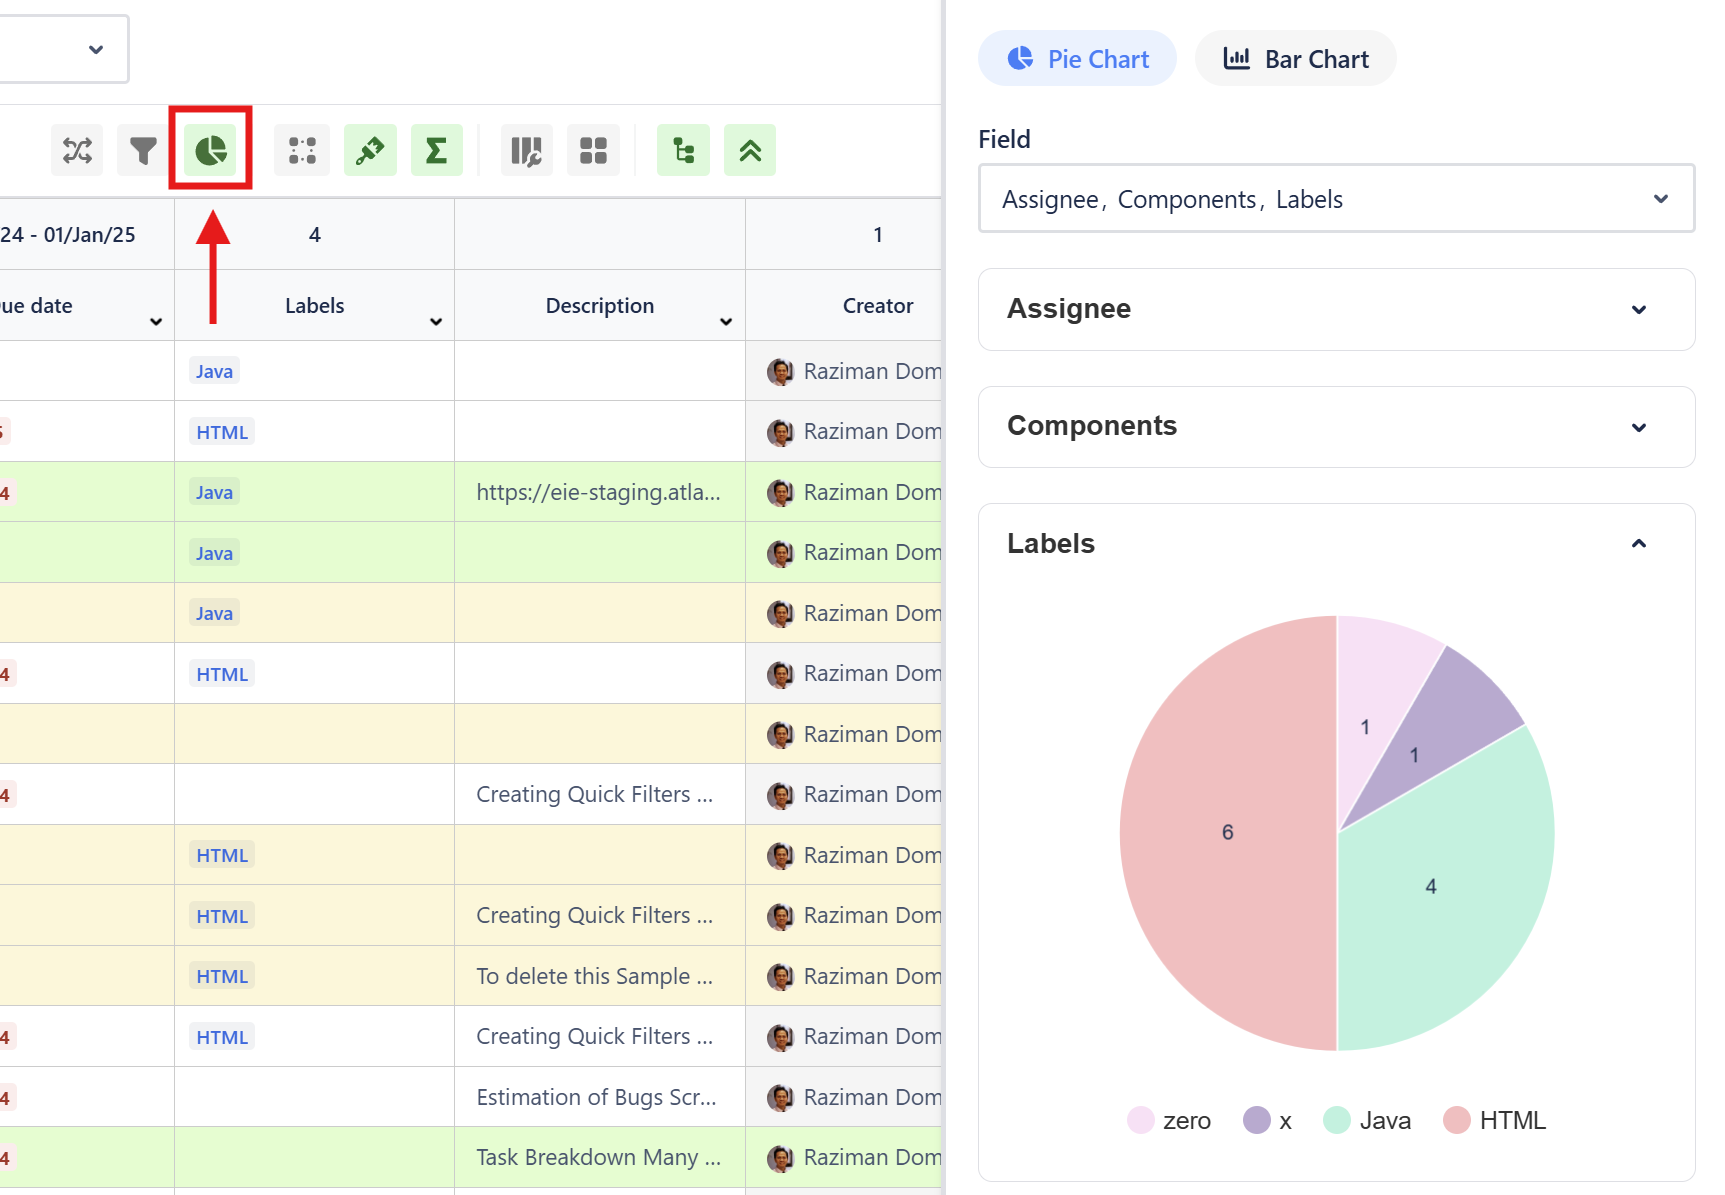The width and height of the screenshot is (1725, 1195).
Task: Open the column settings wrench icon
Action: click(526, 151)
